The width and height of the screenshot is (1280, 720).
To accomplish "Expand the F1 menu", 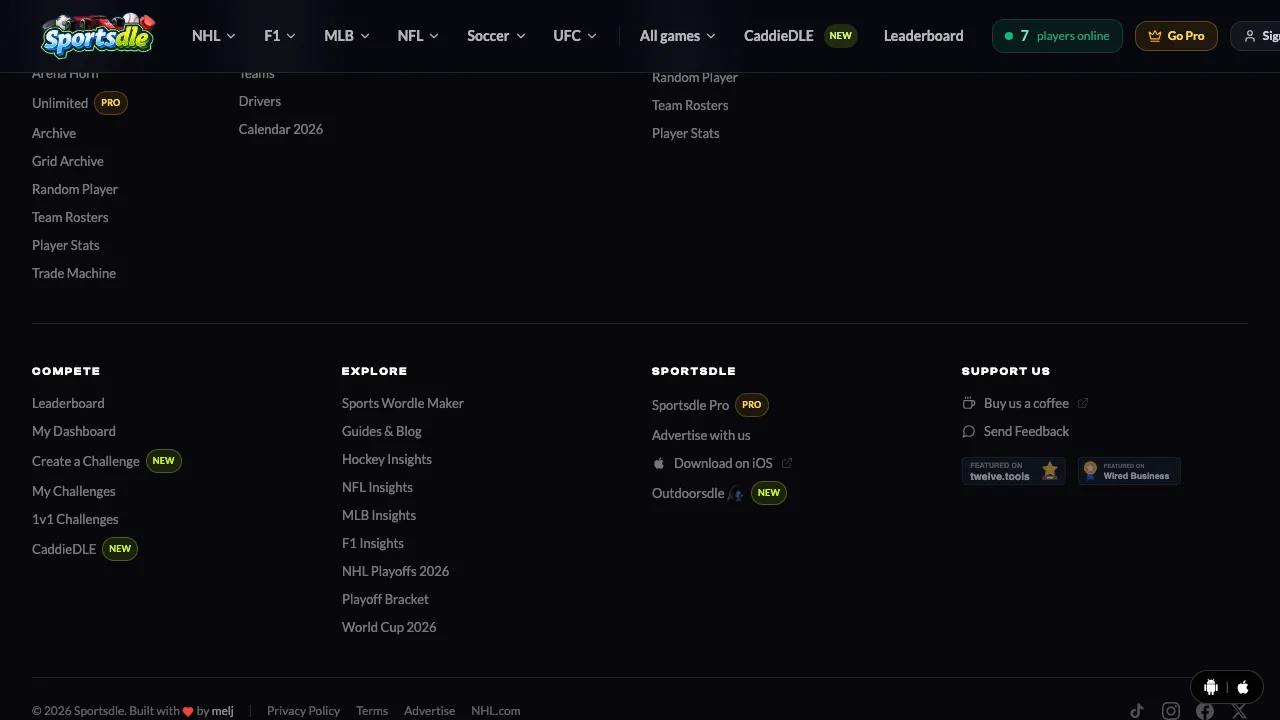I will (x=280, y=36).
